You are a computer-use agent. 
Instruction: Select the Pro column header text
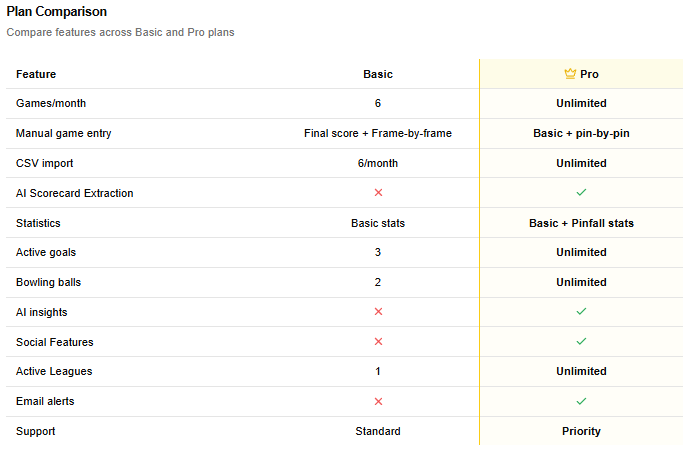(x=590, y=74)
